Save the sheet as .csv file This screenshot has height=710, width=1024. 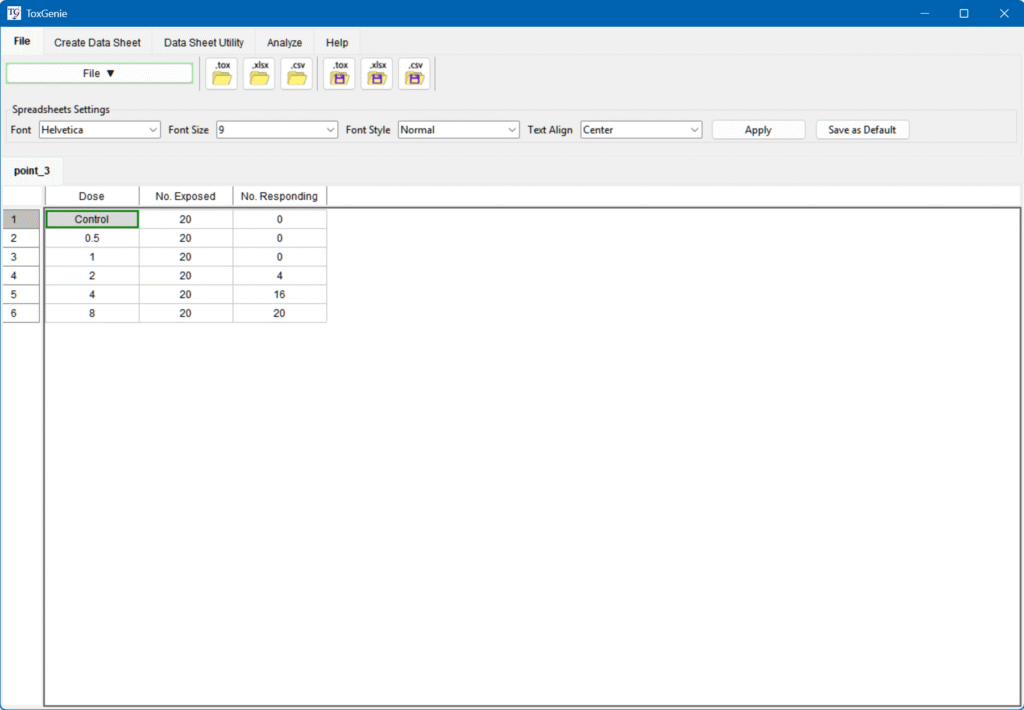(x=415, y=74)
